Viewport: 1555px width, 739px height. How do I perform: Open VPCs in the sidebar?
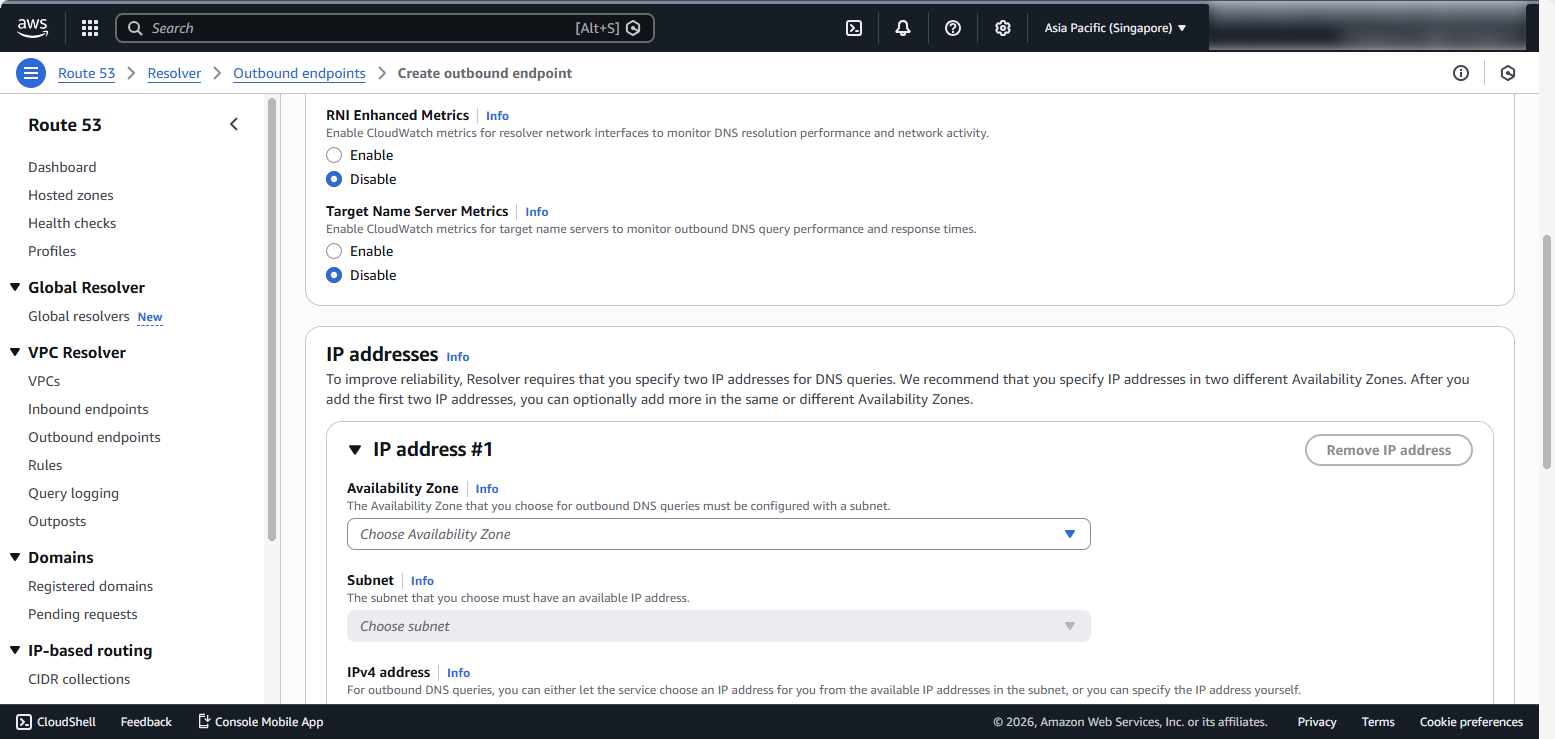tap(44, 381)
